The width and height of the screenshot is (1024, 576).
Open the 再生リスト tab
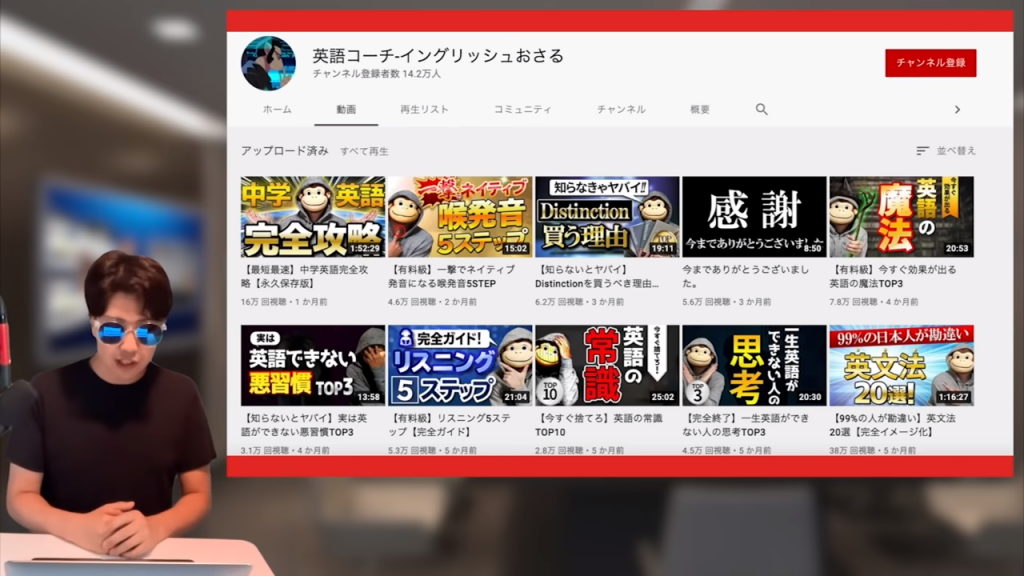coord(424,109)
